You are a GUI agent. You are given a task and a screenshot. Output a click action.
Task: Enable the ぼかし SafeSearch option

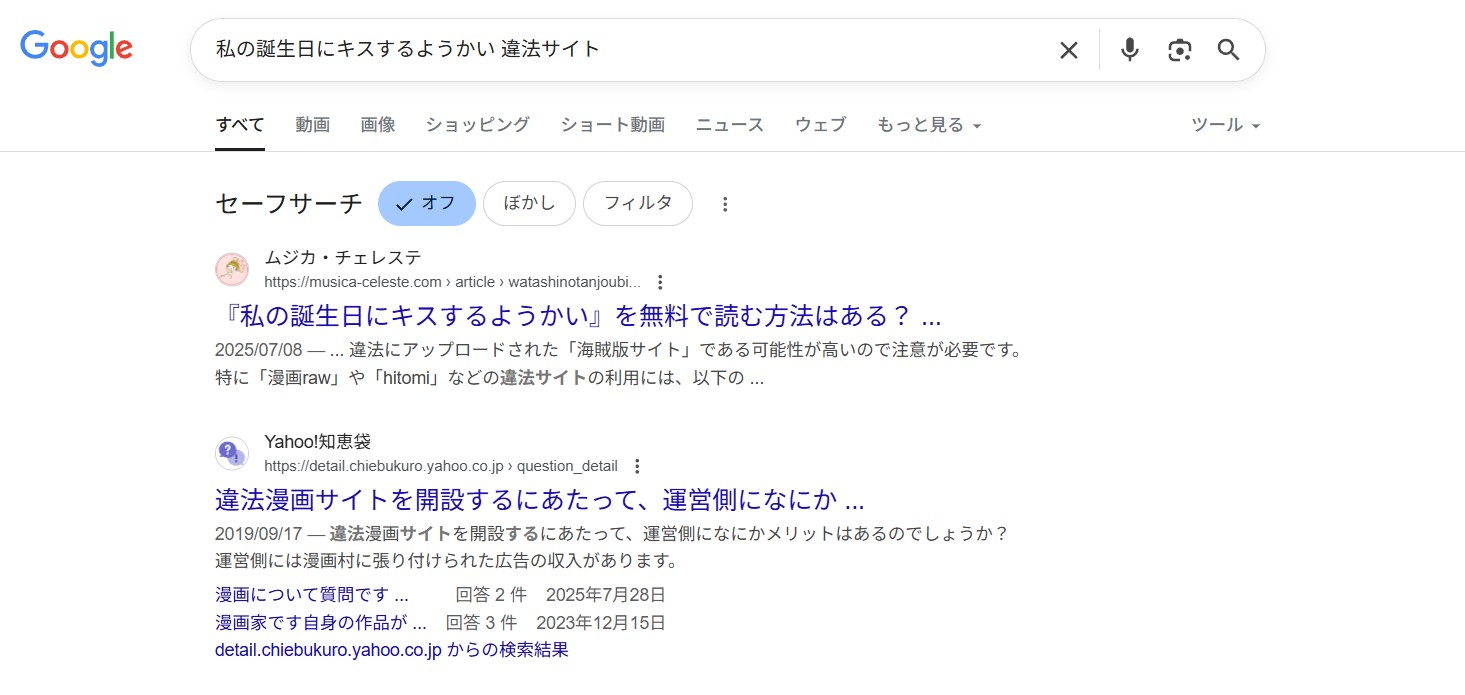[529, 203]
